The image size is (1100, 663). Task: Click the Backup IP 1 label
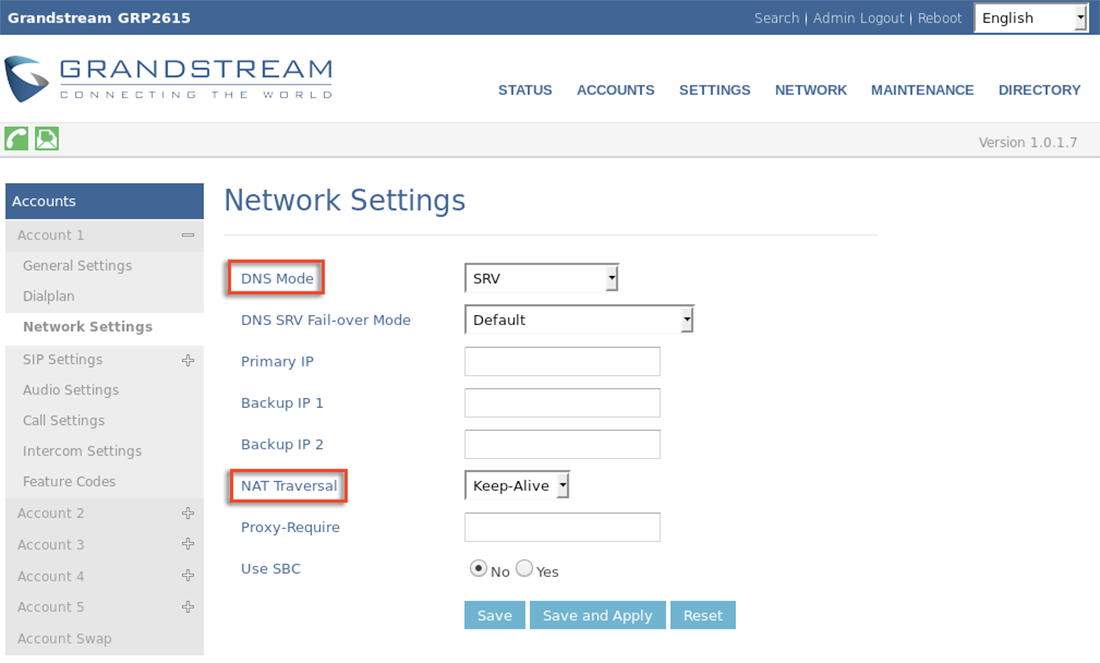click(x=282, y=403)
